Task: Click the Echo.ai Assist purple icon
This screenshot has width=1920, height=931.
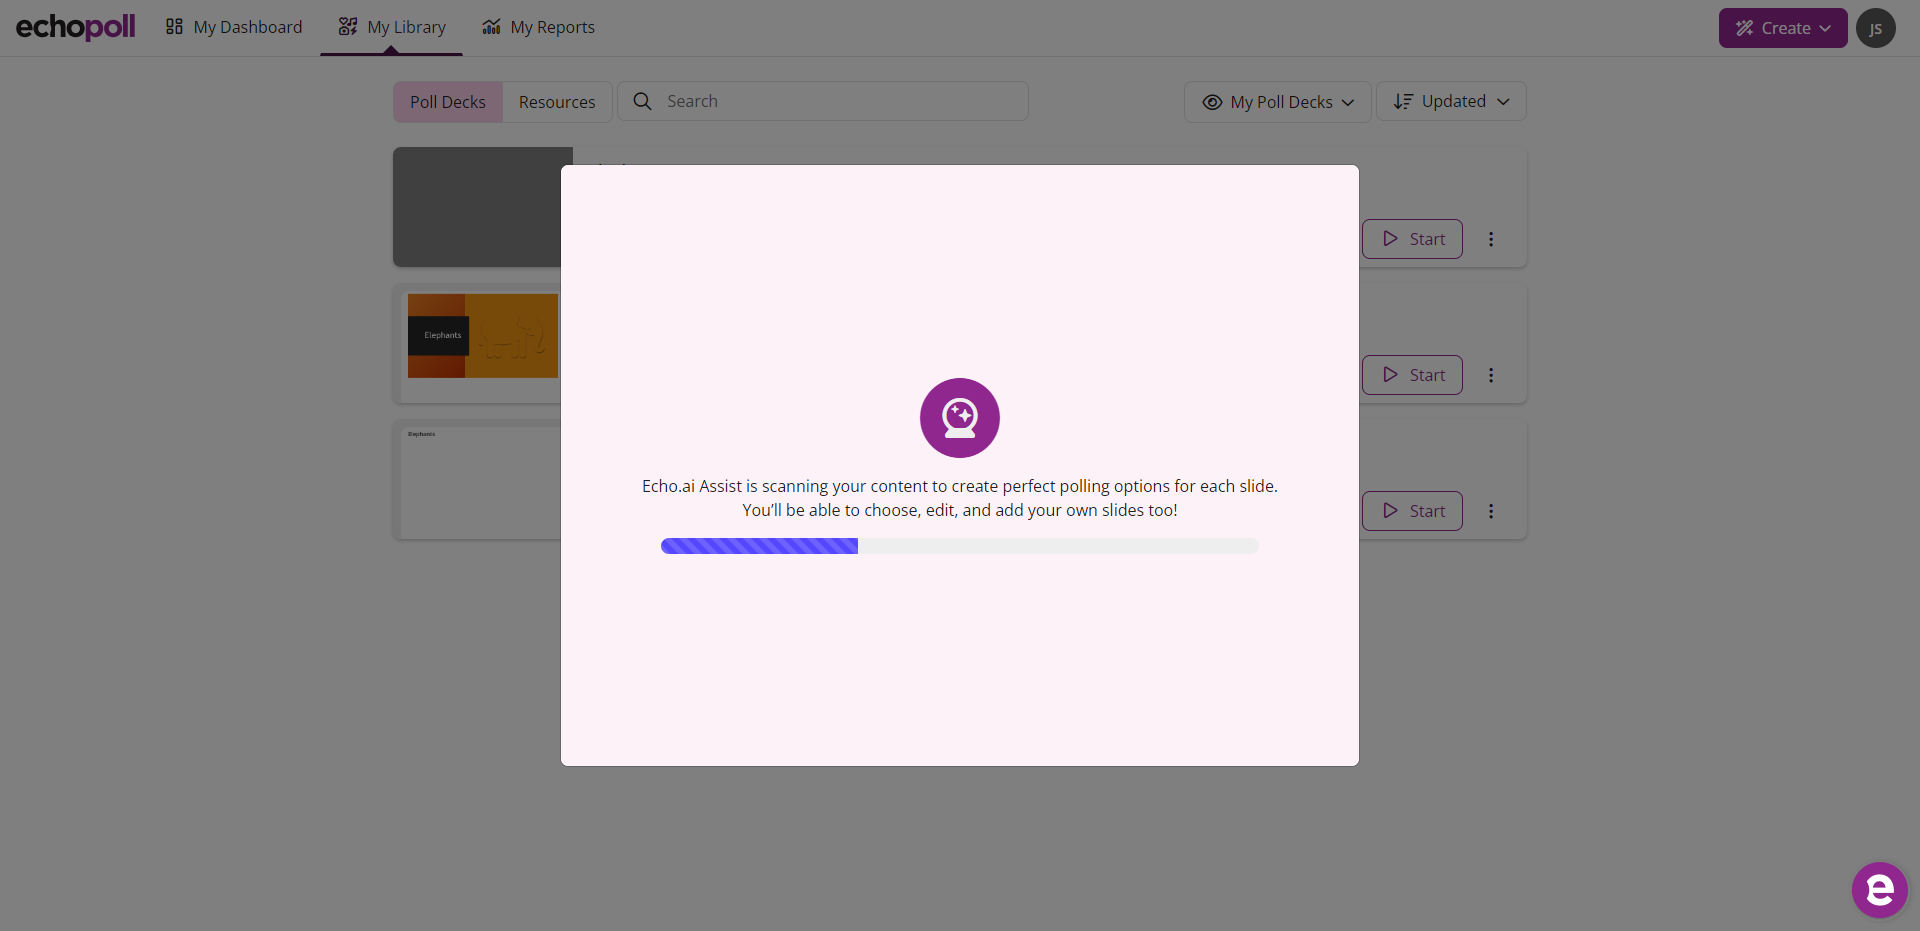Action: coord(960,418)
